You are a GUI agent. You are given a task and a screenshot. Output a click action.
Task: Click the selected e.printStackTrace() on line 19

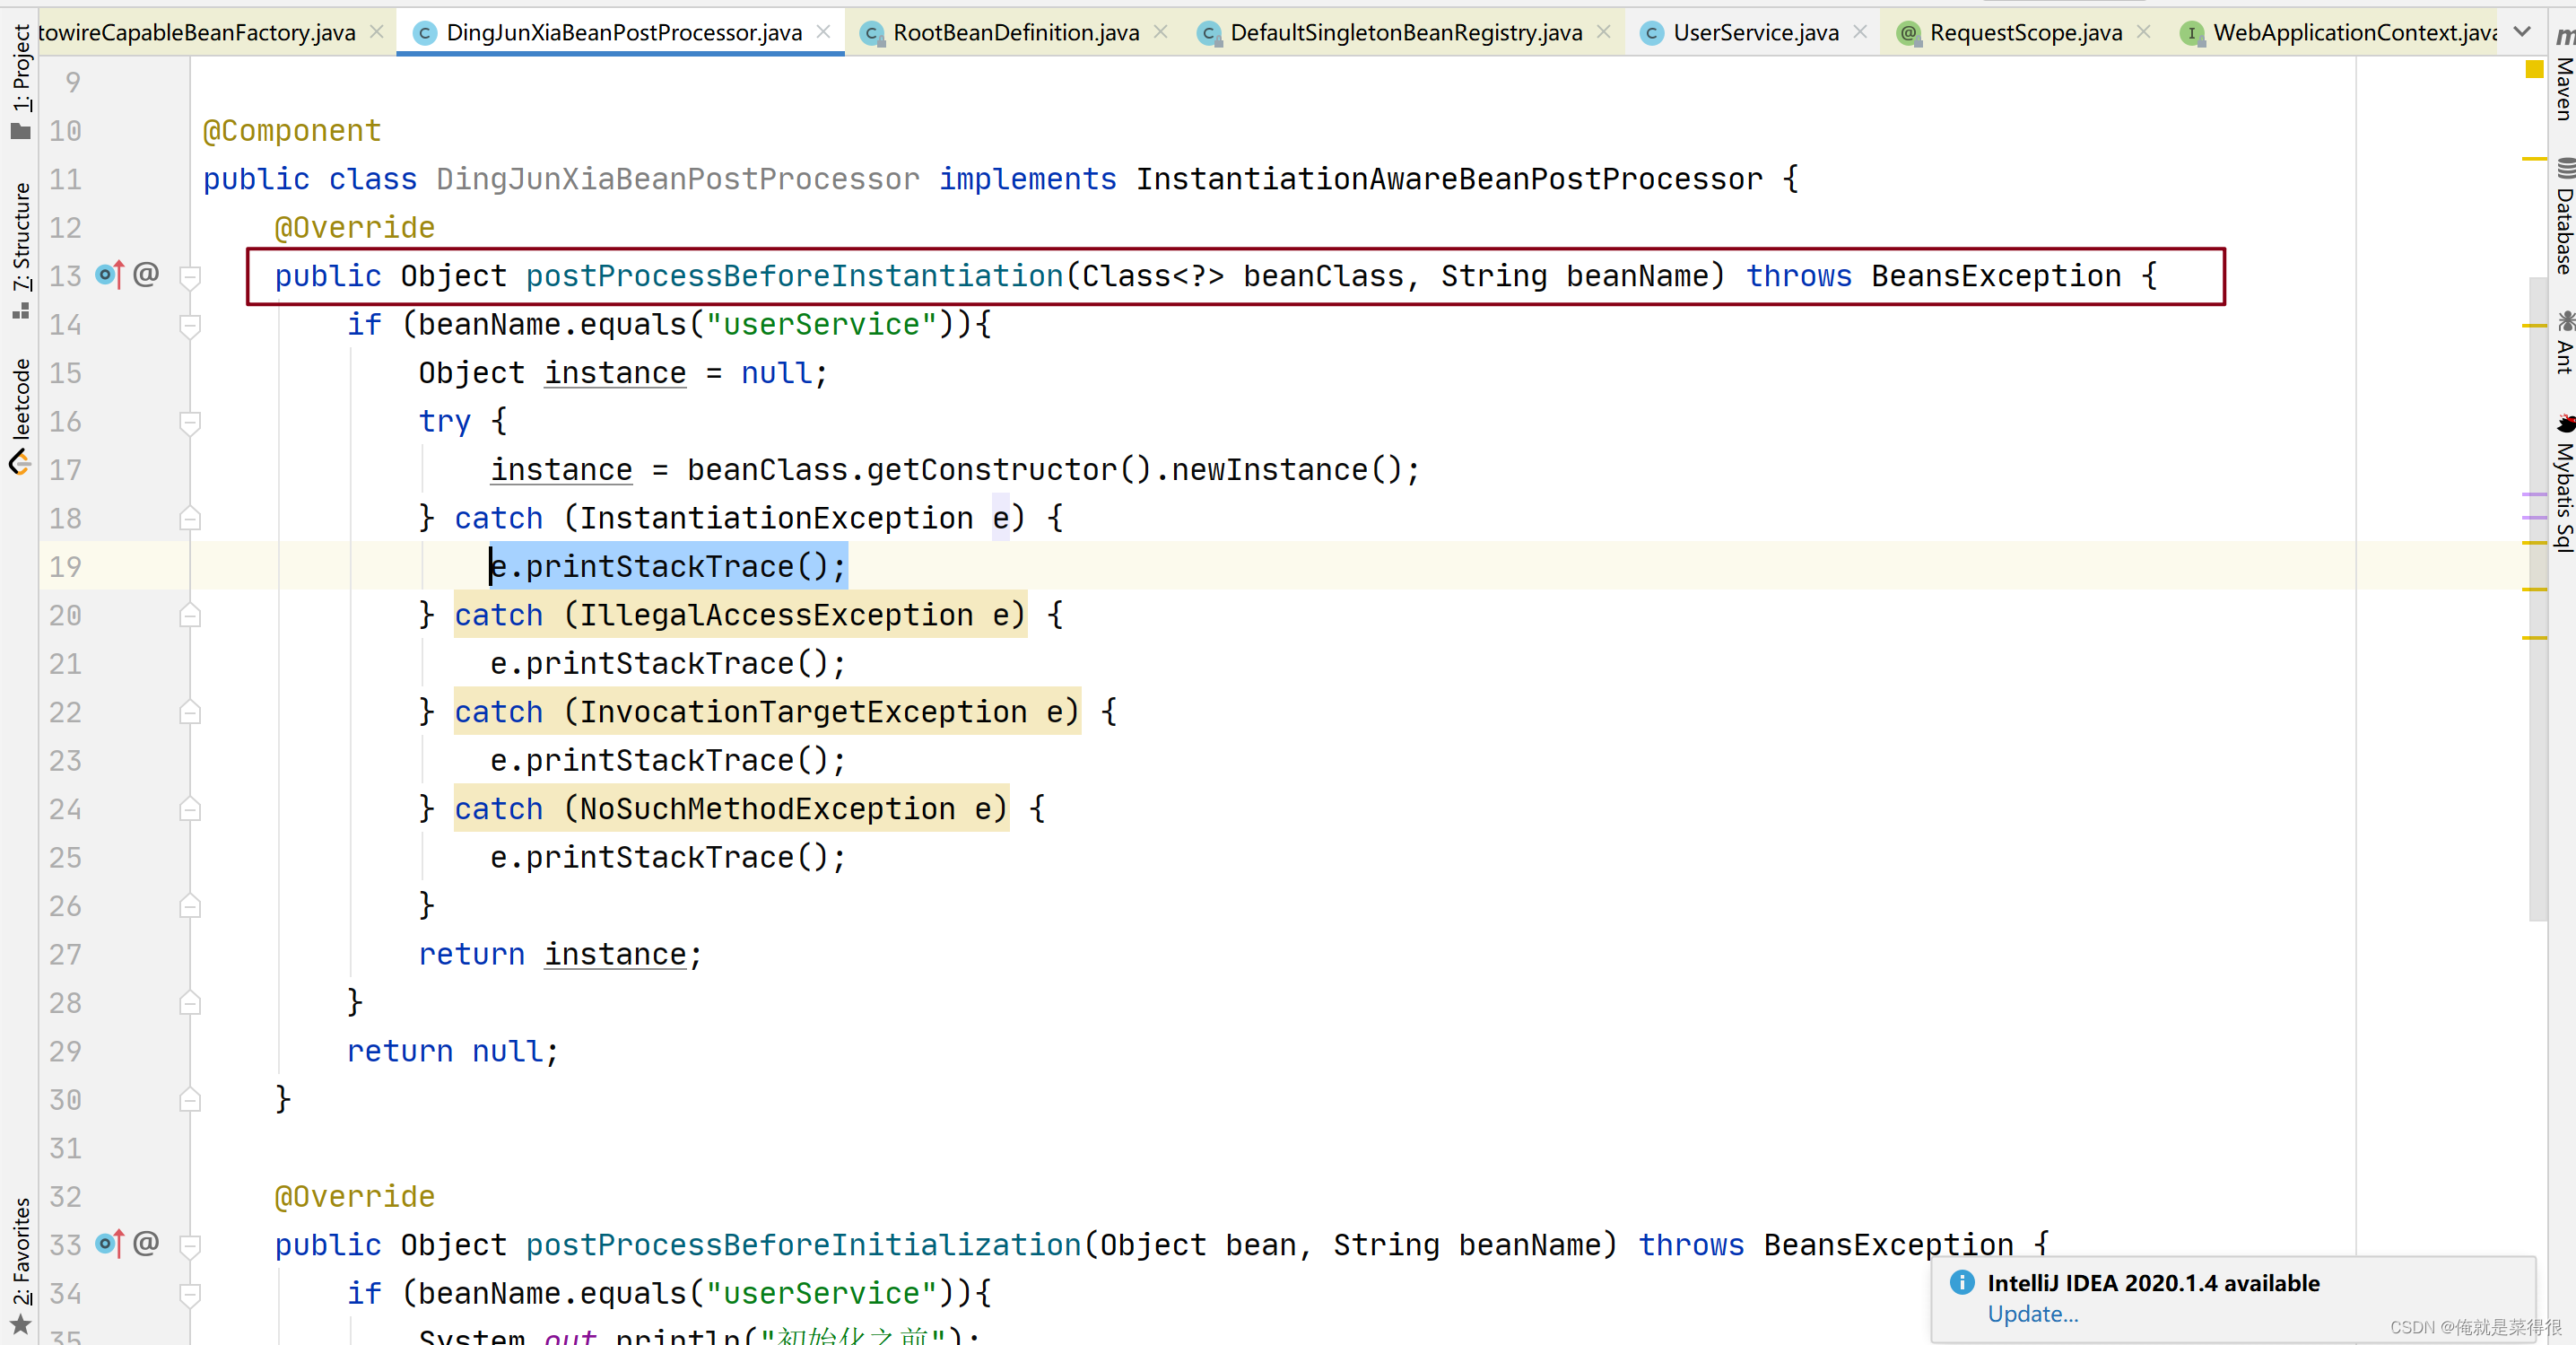click(x=668, y=567)
